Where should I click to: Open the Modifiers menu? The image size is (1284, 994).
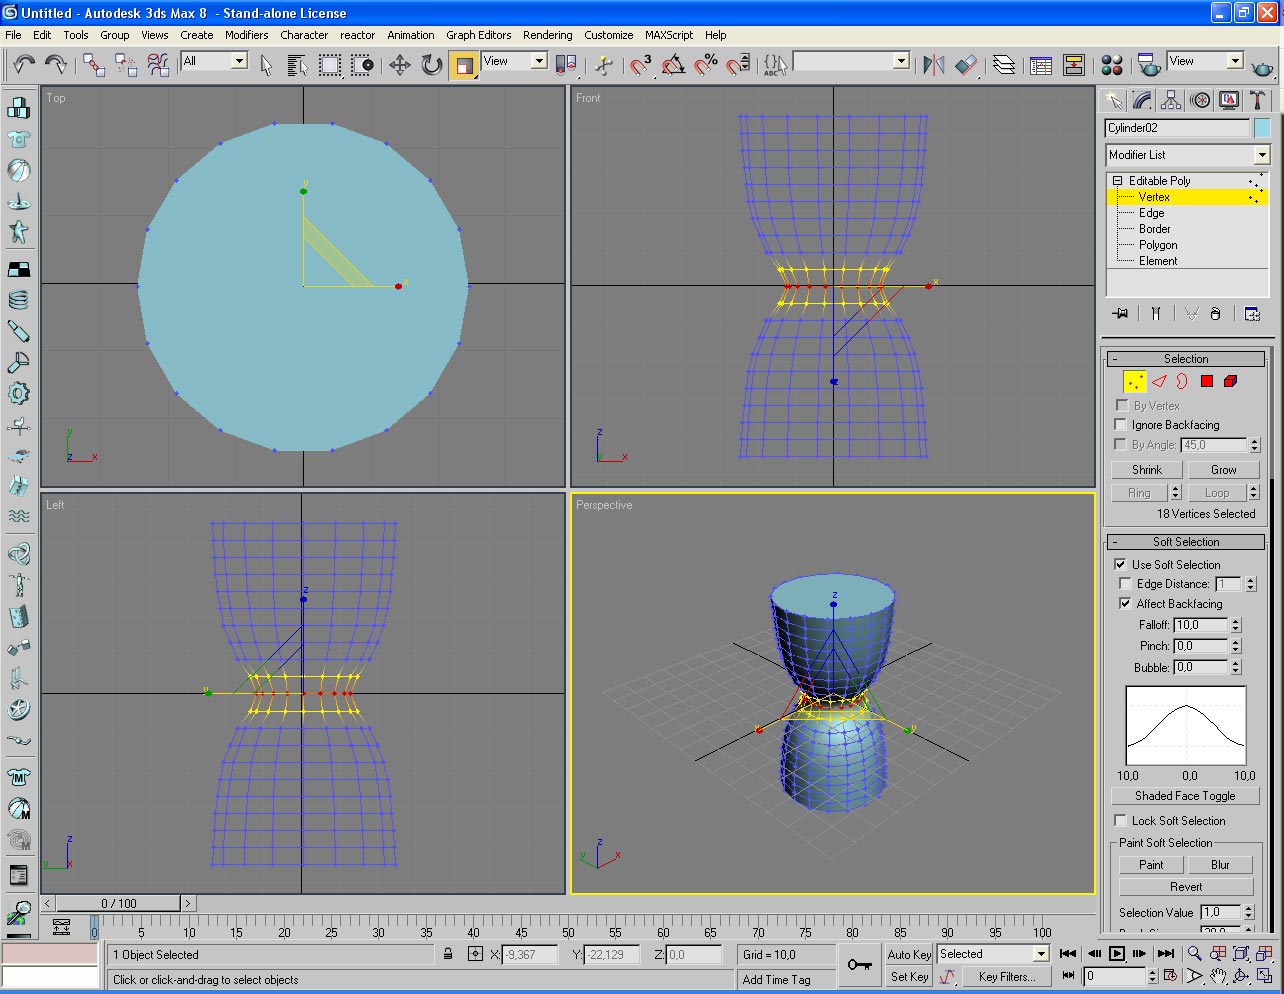[x=246, y=35]
